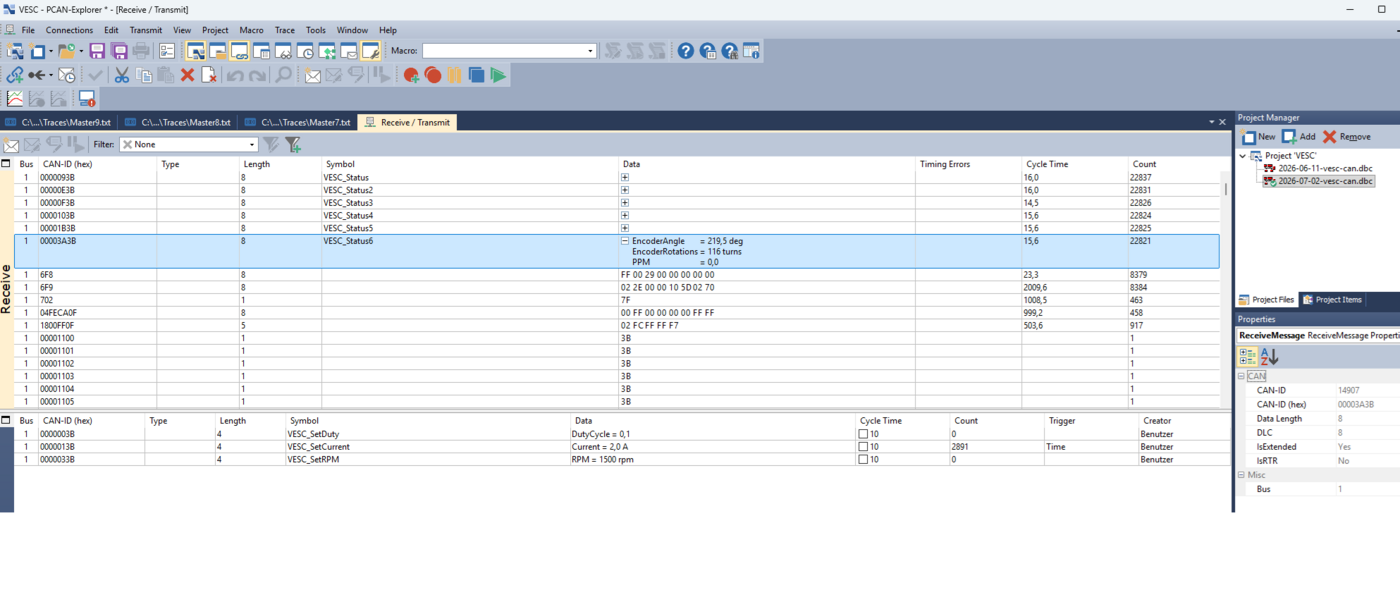
Task: Click the blue Stop trace square icon
Action: pos(476,75)
